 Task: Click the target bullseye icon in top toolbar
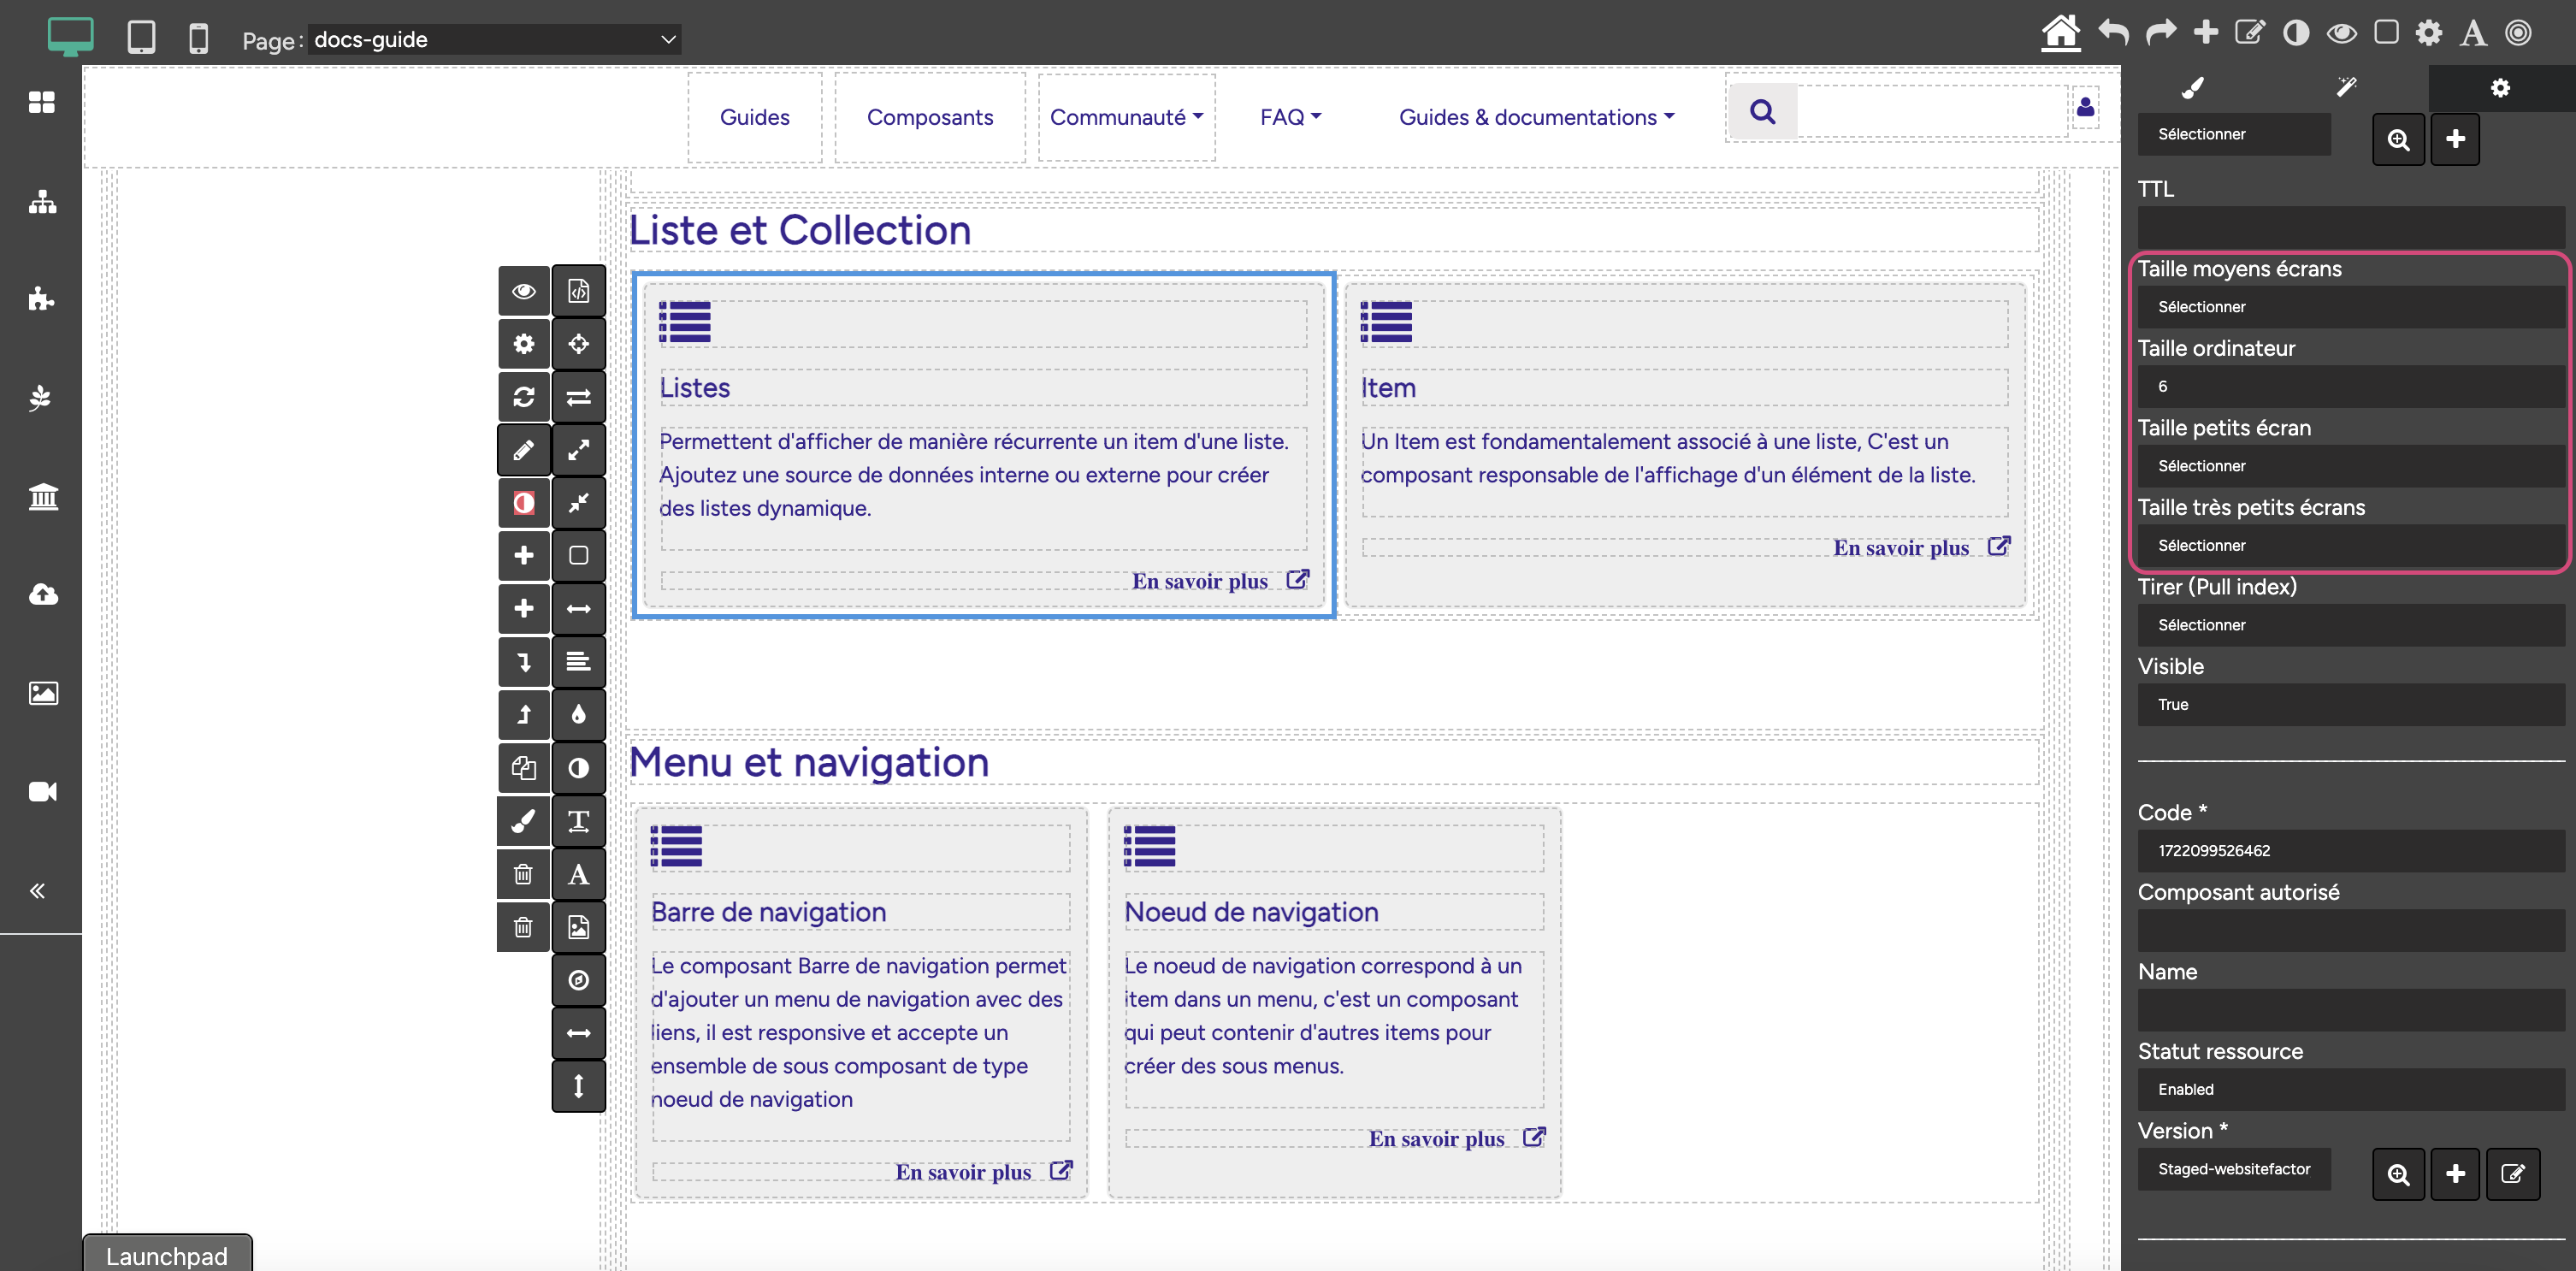2518,32
